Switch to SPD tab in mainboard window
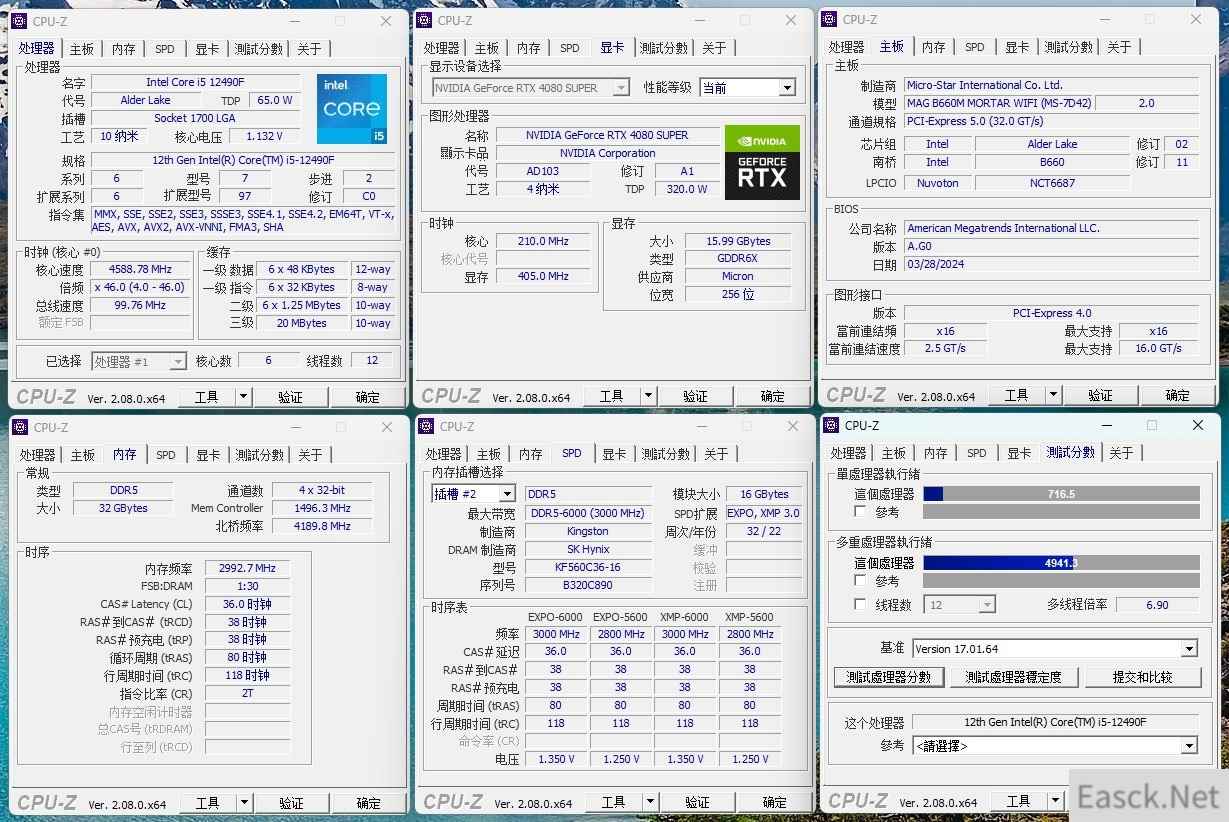Image resolution: width=1229 pixels, height=822 pixels. [x=975, y=47]
